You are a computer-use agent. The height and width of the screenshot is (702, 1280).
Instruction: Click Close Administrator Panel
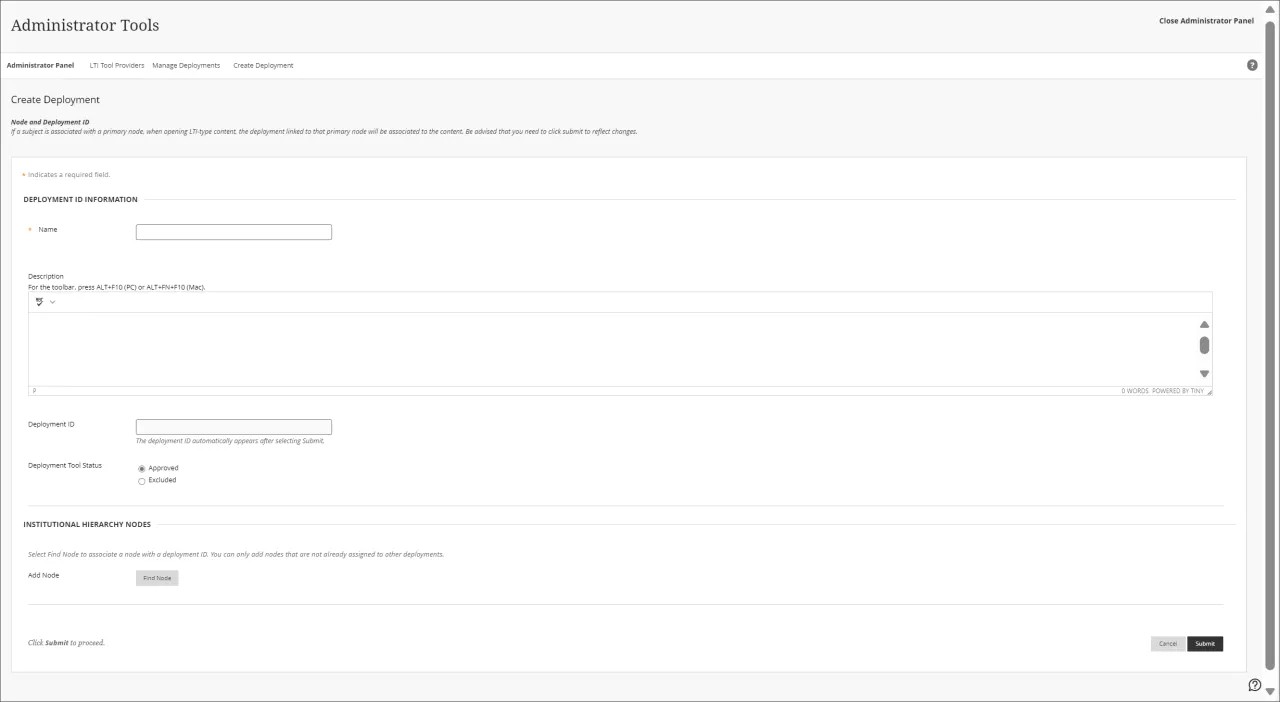coord(1206,20)
